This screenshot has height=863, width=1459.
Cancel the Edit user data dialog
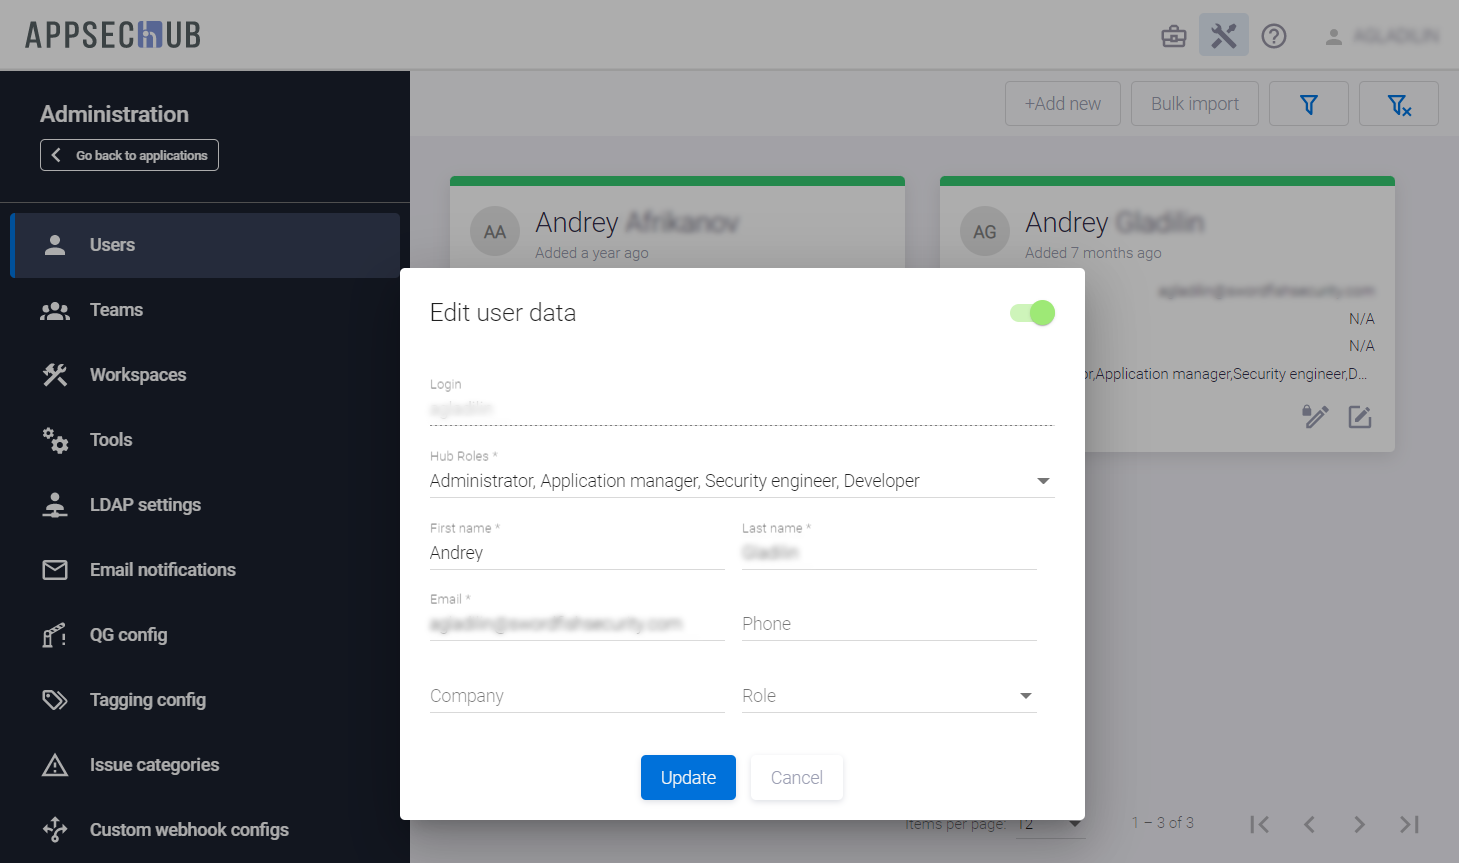point(796,778)
